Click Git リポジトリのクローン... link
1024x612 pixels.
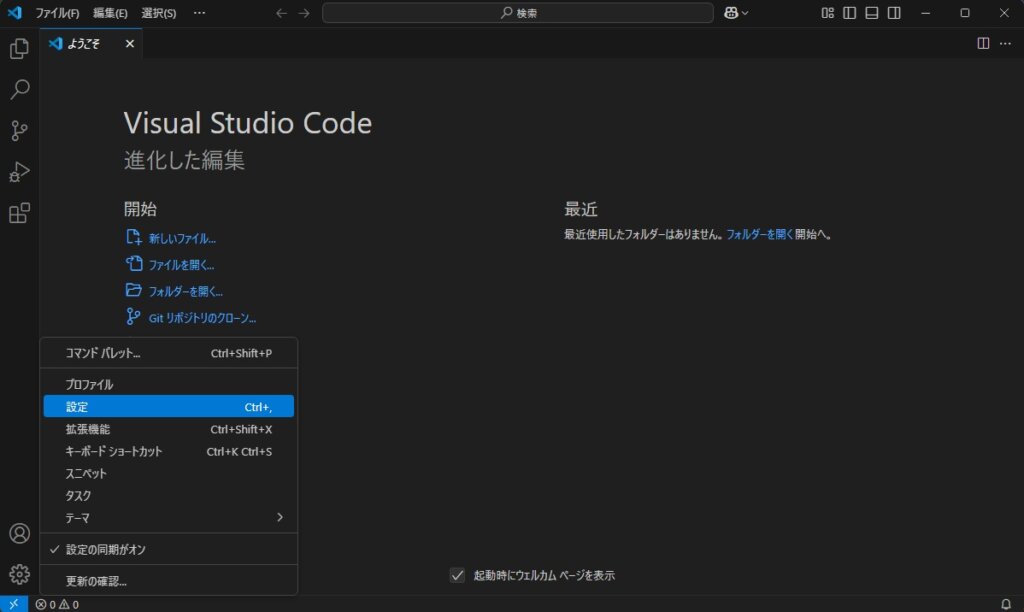(202, 318)
